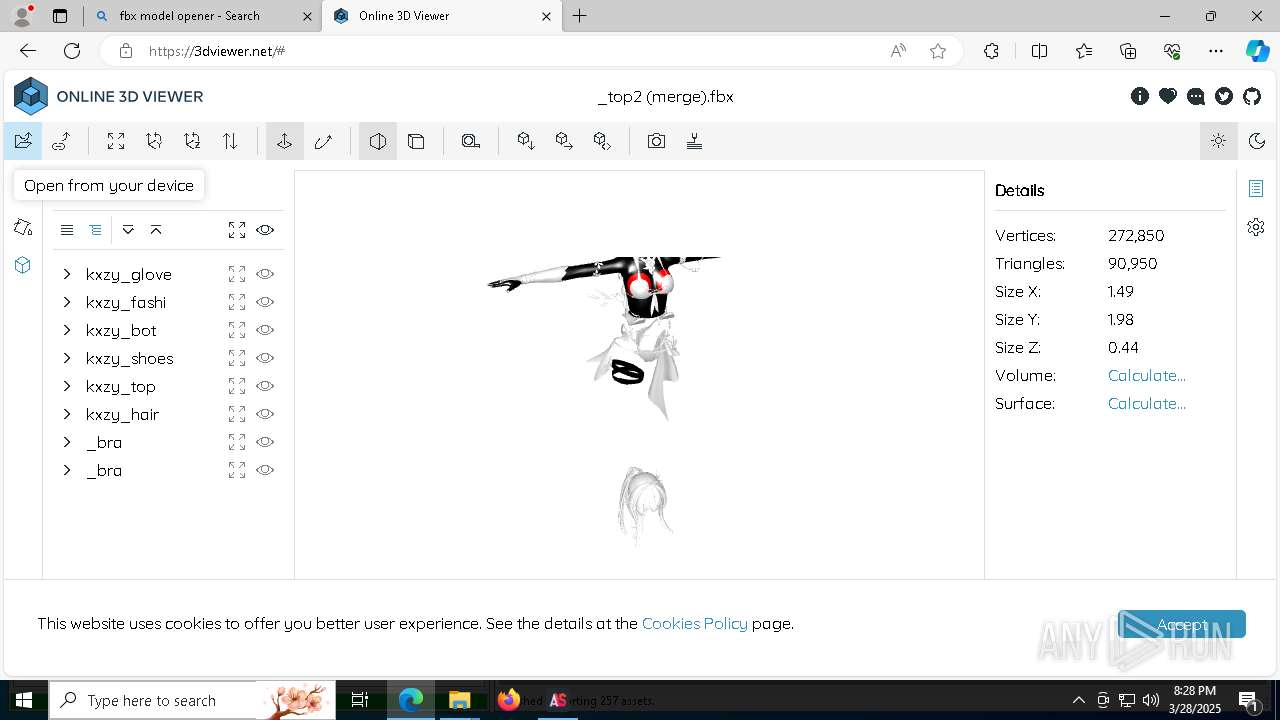The width and height of the screenshot is (1280, 720).
Task: Expand the kxzy_top node
Action: (x=67, y=386)
